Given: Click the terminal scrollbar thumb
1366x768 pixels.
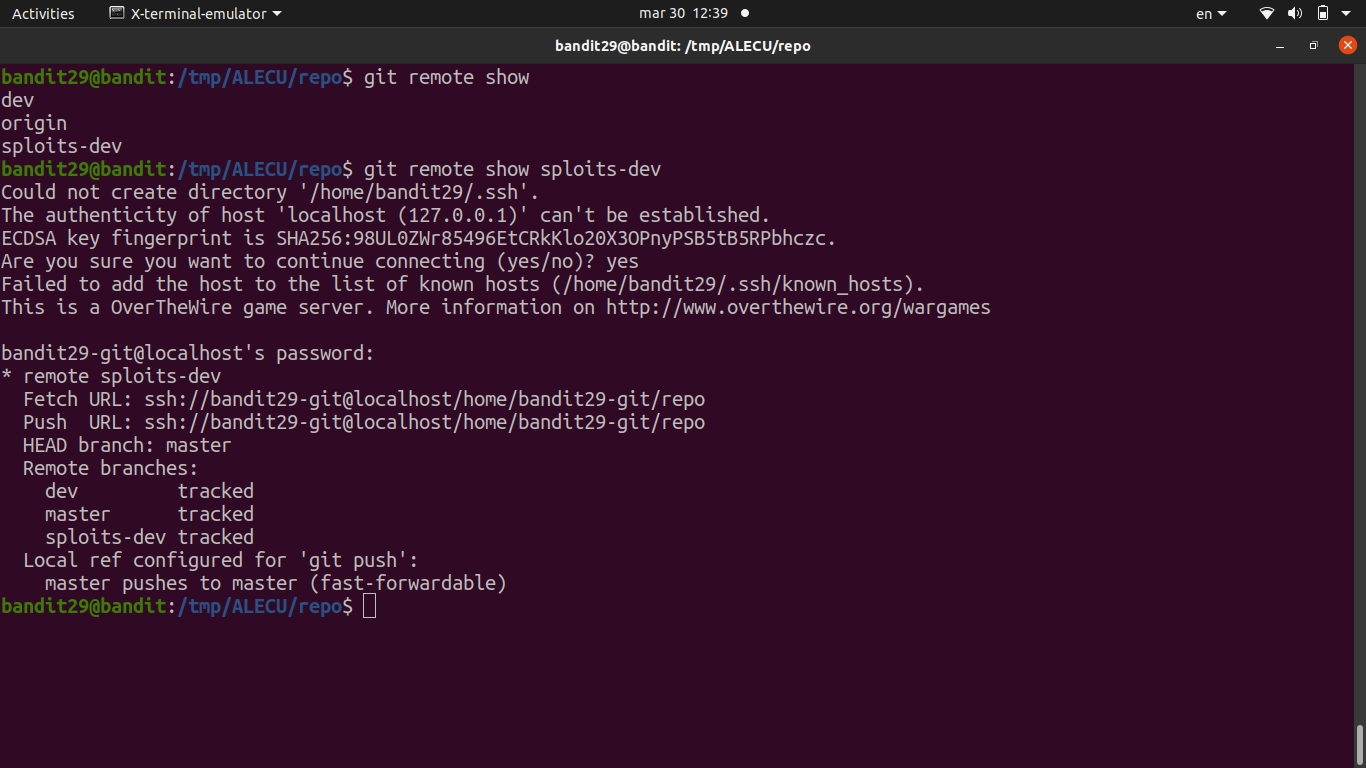Looking at the screenshot, I should [1359, 744].
